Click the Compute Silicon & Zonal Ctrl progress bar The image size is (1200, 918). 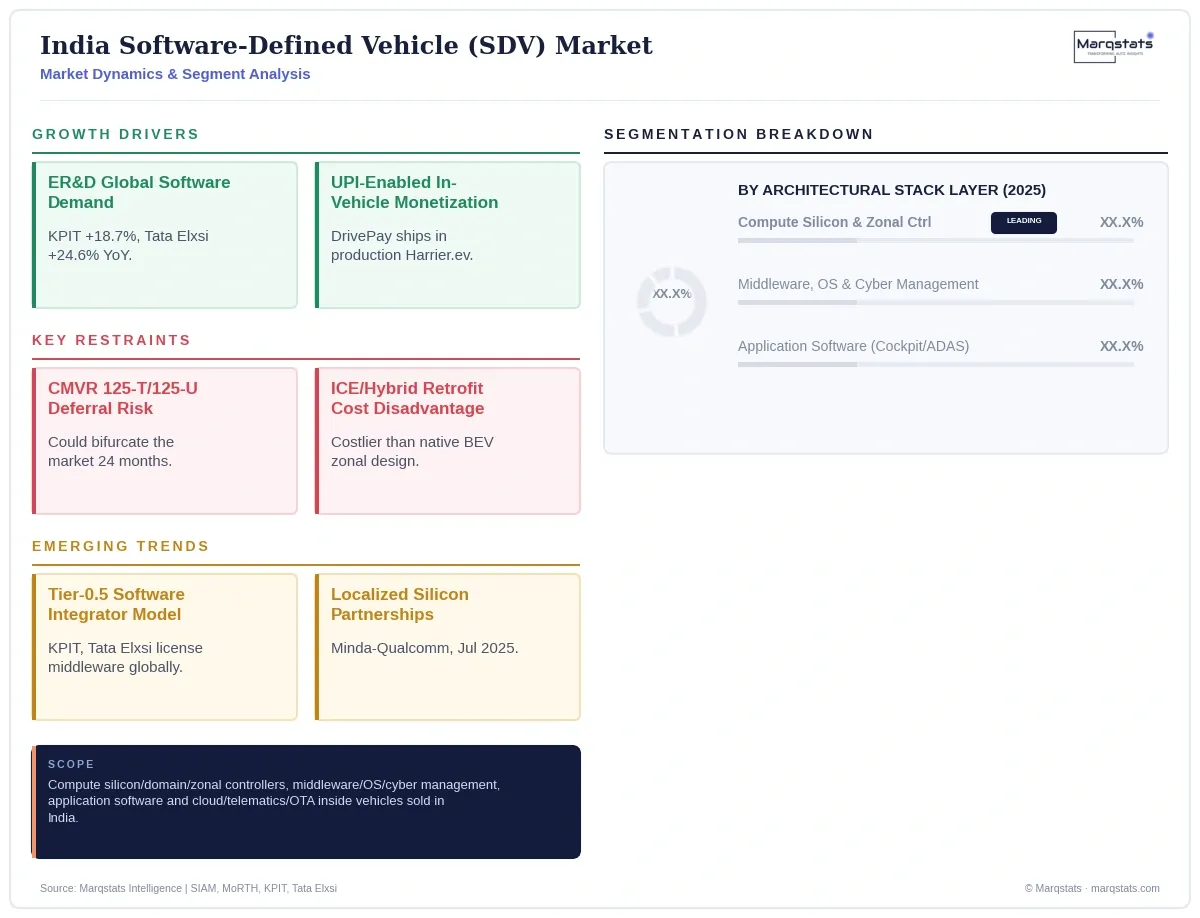click(936, 241)
